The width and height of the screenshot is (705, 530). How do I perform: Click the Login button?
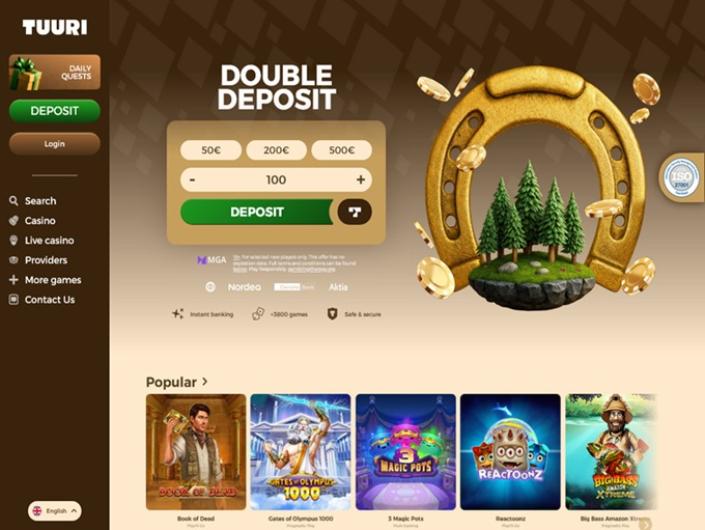pyautogui.click(x=55, y=144)
